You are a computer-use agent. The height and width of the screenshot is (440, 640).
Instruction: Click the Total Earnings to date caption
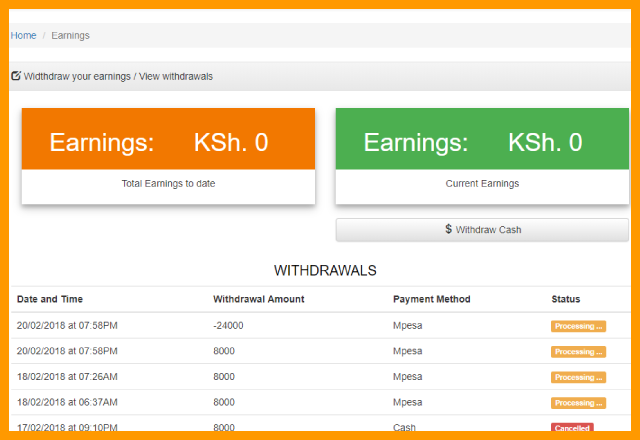click(x=168, y=184)
